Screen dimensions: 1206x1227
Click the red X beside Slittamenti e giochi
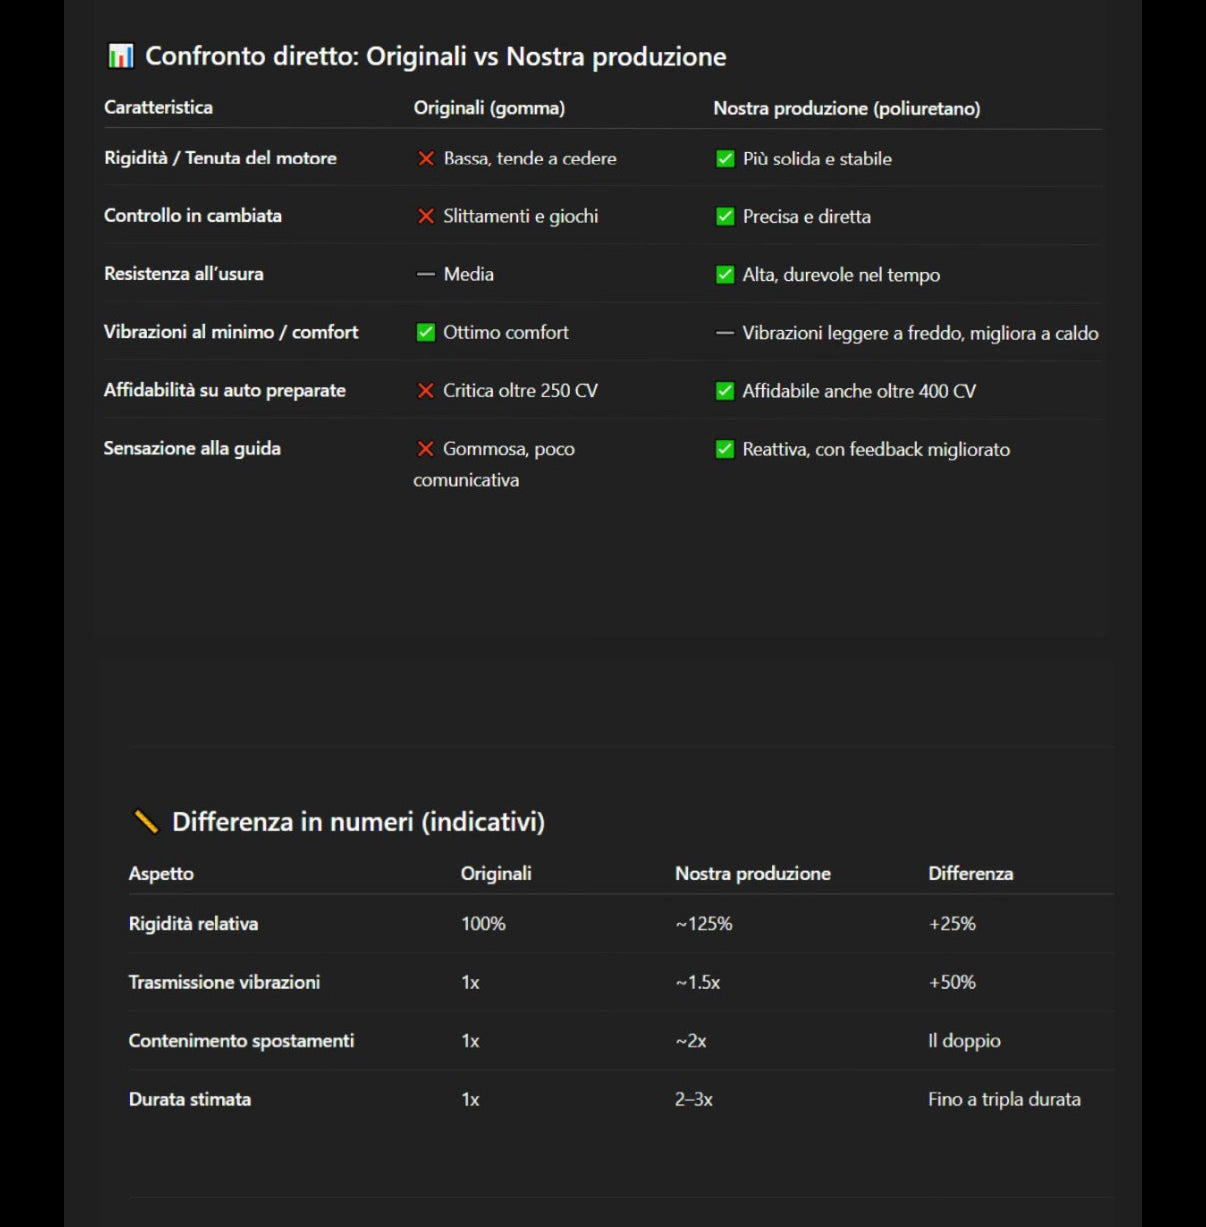[x=426, y=216]
